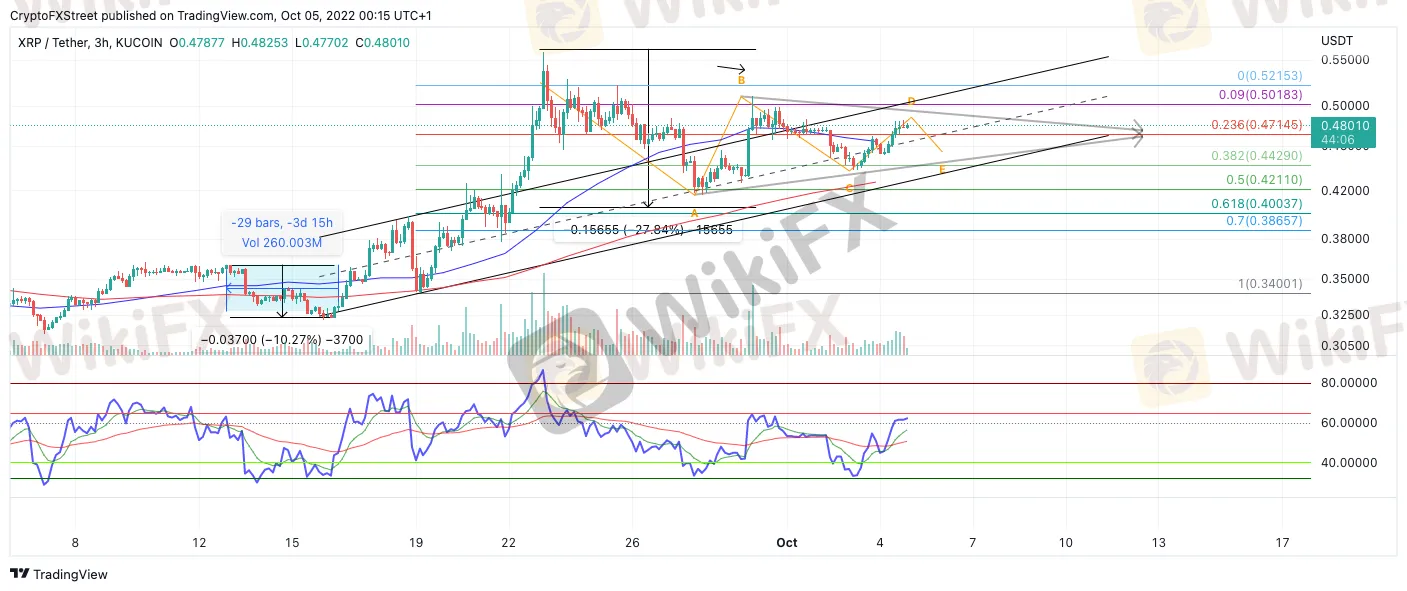Click the orange wave label C
Viewport: 1407px width, 591px height.
(x=849, y=187)
